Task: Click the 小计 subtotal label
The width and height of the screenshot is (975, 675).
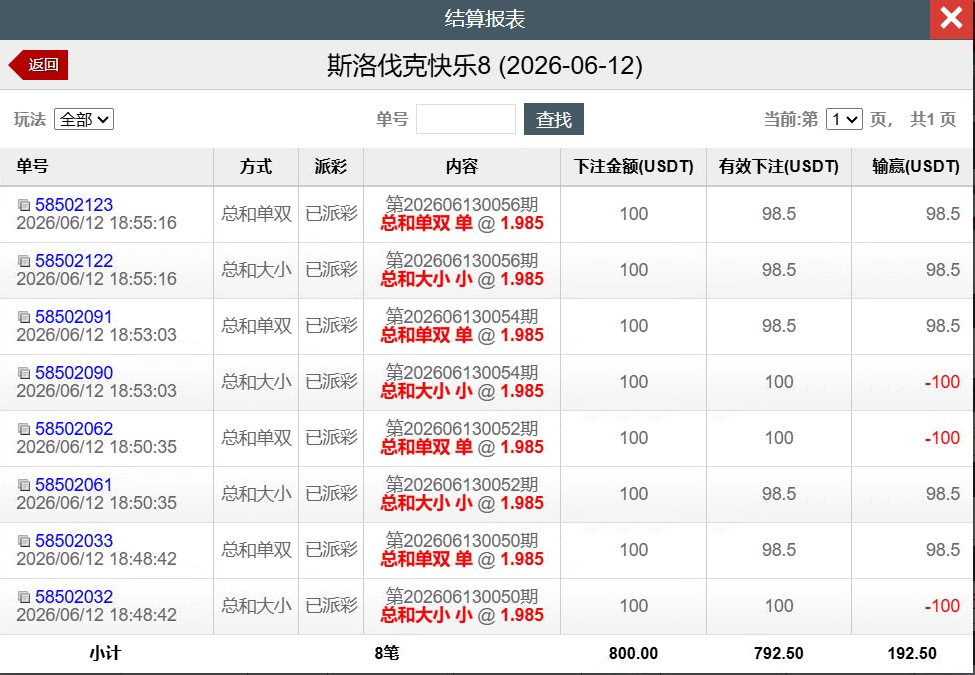Action: (x=105, y=653)
